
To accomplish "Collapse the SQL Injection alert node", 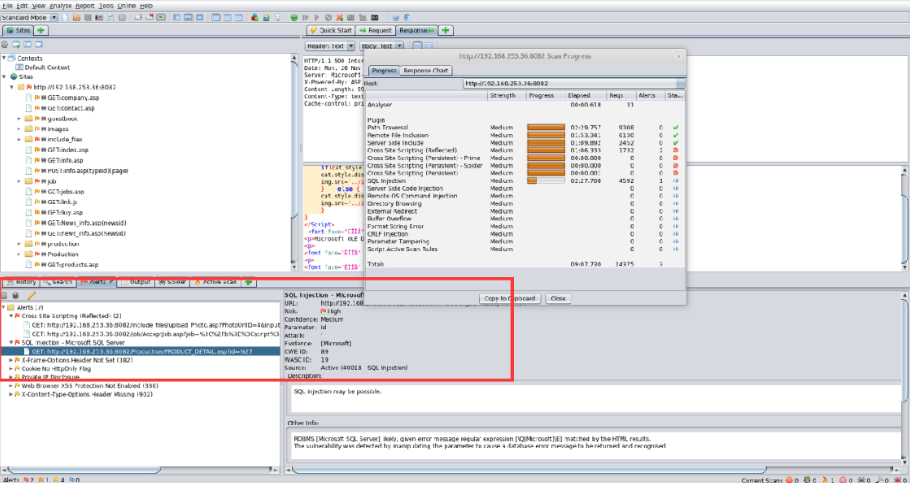I will (11, 342).
